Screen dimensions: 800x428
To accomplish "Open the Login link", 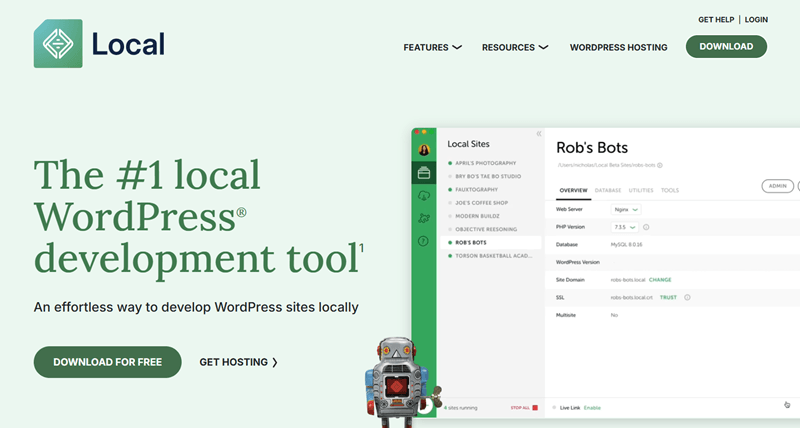I will click(x=756, y=19).
